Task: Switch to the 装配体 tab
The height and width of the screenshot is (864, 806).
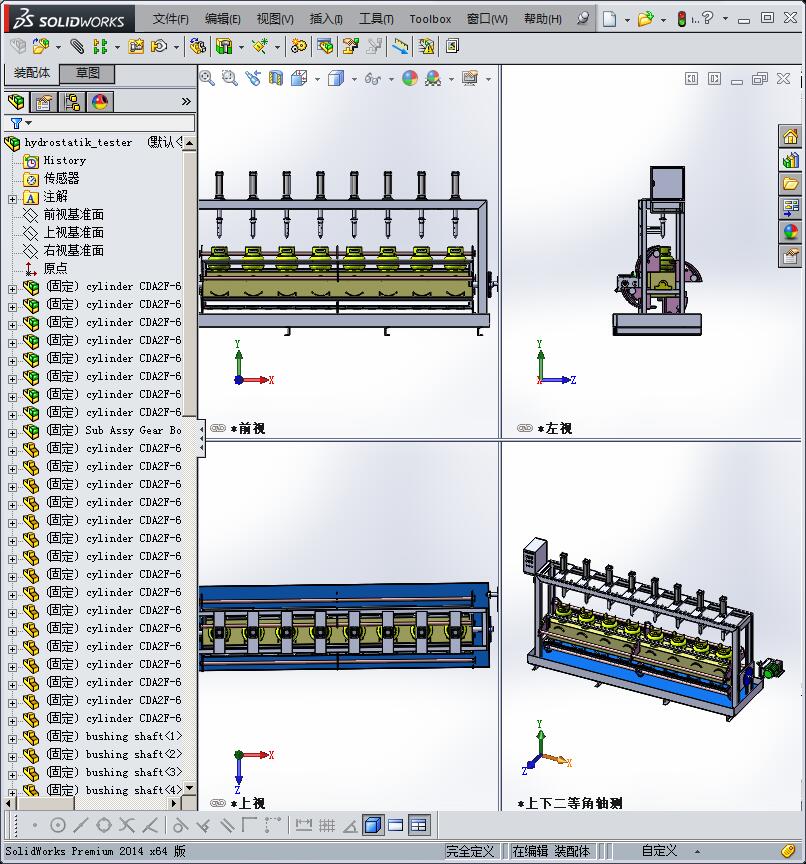Action: tap(31, 73)
